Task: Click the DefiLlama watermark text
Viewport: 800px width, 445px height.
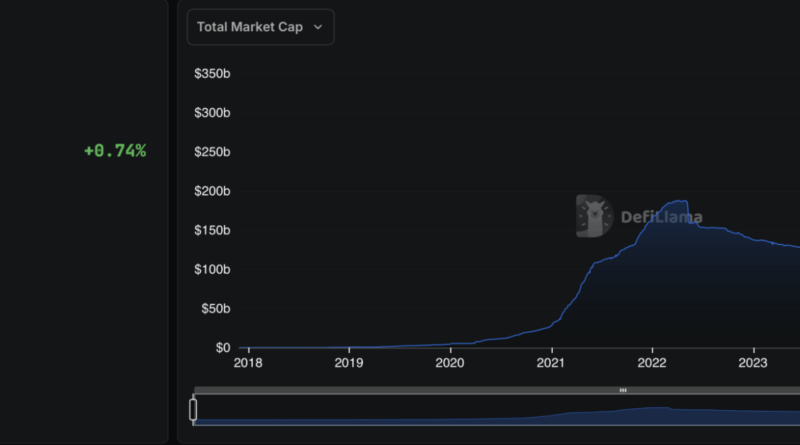Action: pyautogui.click(x=661, y=217)
